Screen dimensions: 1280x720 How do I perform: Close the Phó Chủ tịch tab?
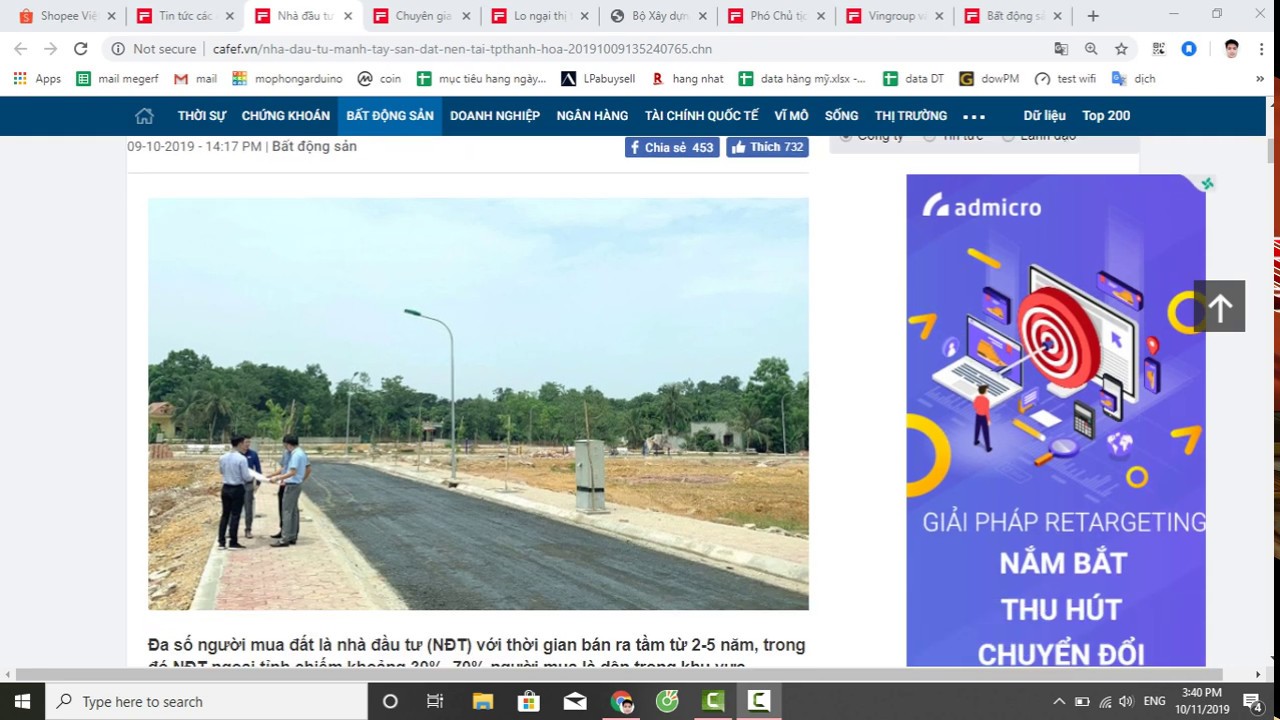[821, 16]
